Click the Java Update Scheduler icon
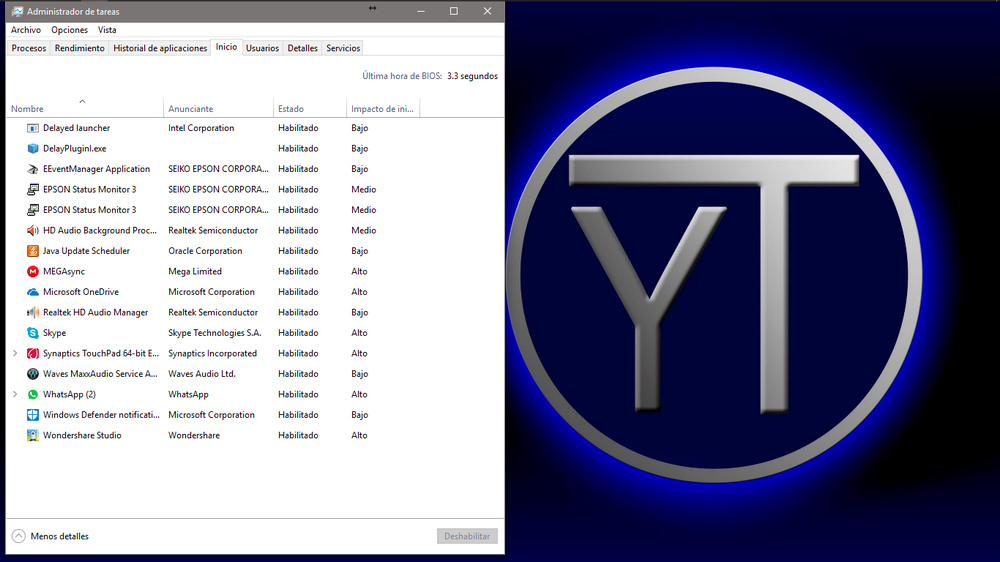The width and height of the screenshot is (1000, 562). point(33,251)
